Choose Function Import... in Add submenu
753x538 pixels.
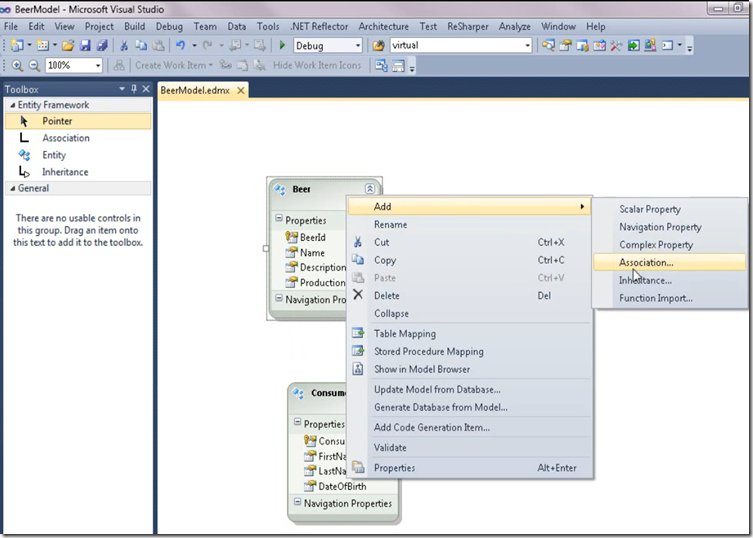click(669, 298)
